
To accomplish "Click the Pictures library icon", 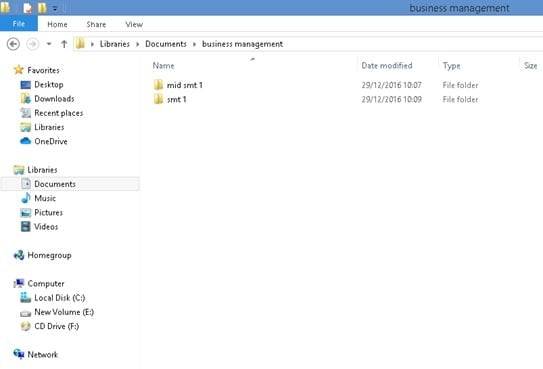I will coord(26,212).
